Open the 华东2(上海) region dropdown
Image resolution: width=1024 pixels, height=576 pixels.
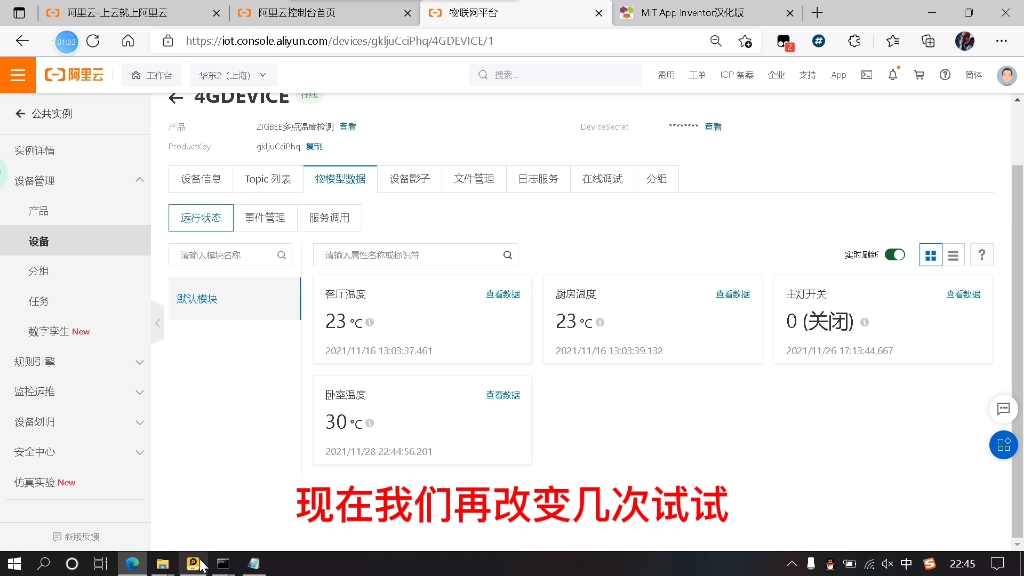[232, 74]
